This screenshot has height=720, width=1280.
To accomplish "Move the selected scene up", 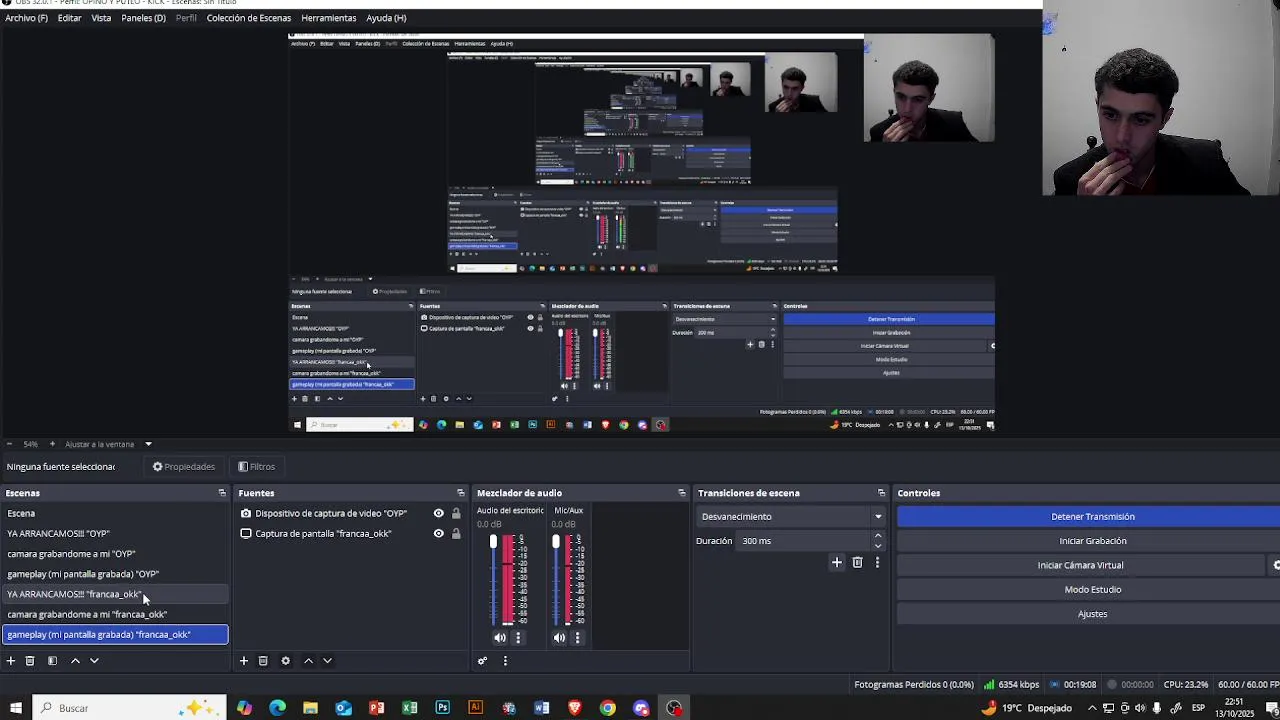I will click(x=75, y=661).
